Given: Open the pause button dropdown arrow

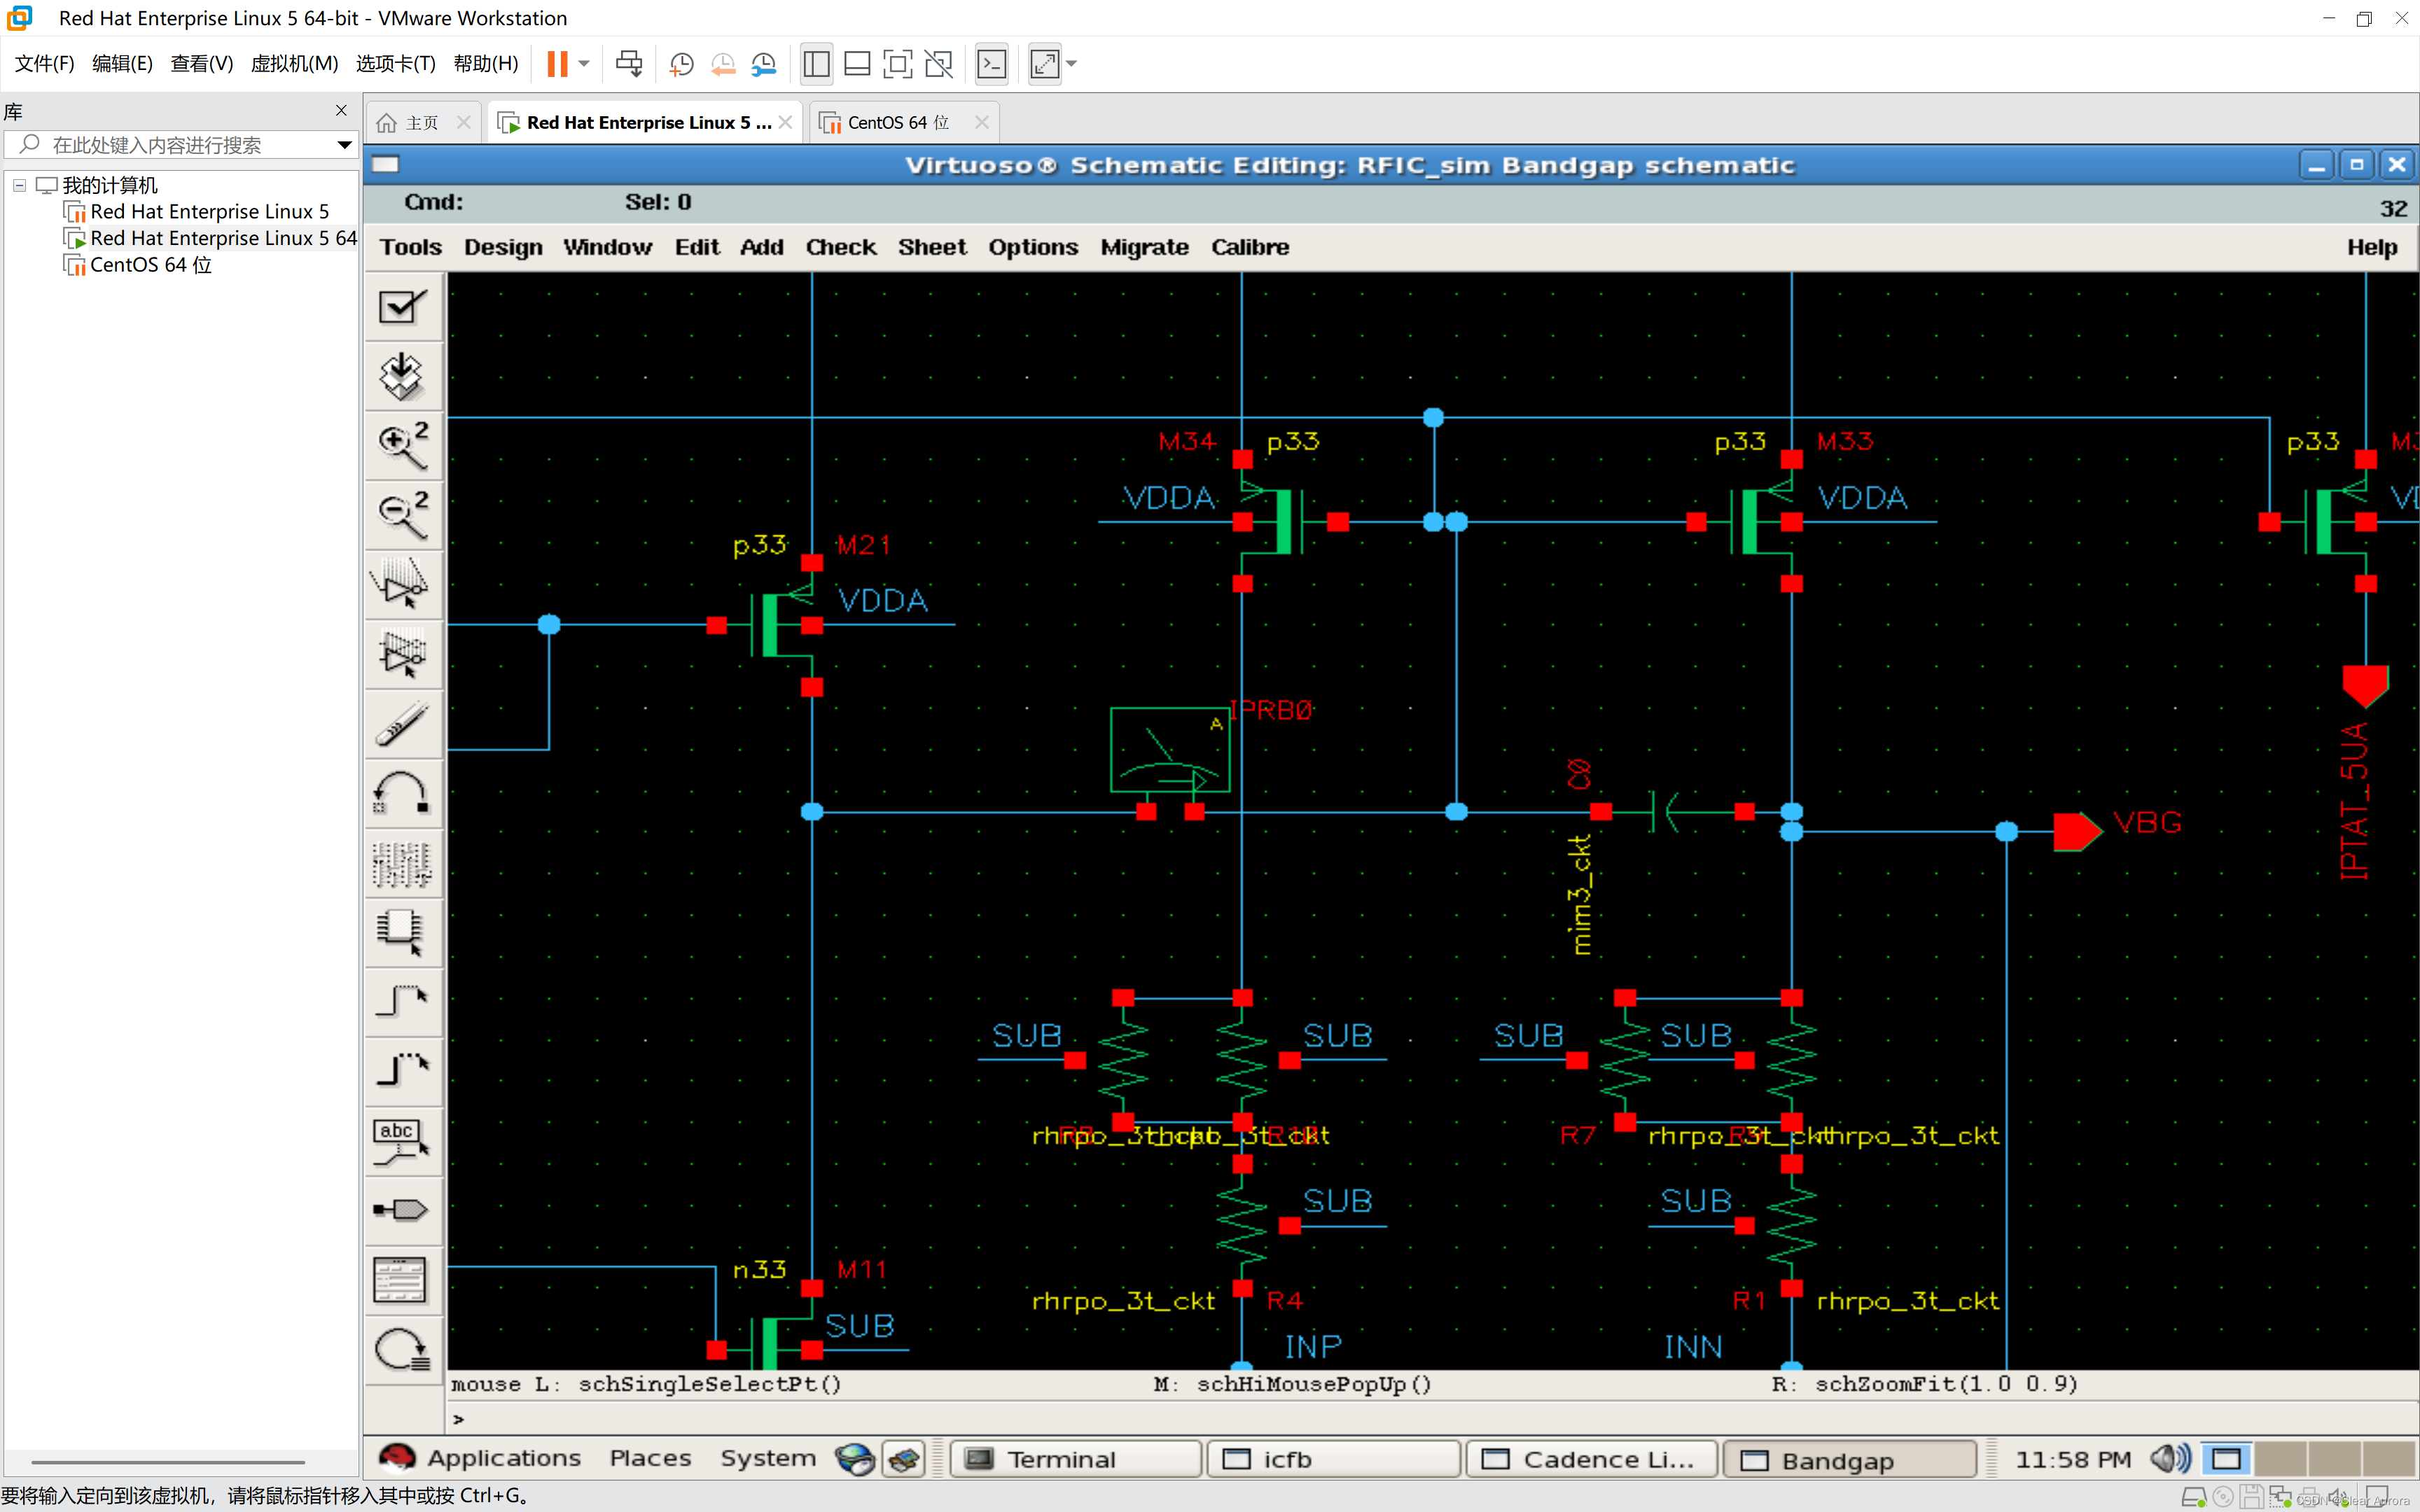Looking at the screenshot, I should [584, 64].
